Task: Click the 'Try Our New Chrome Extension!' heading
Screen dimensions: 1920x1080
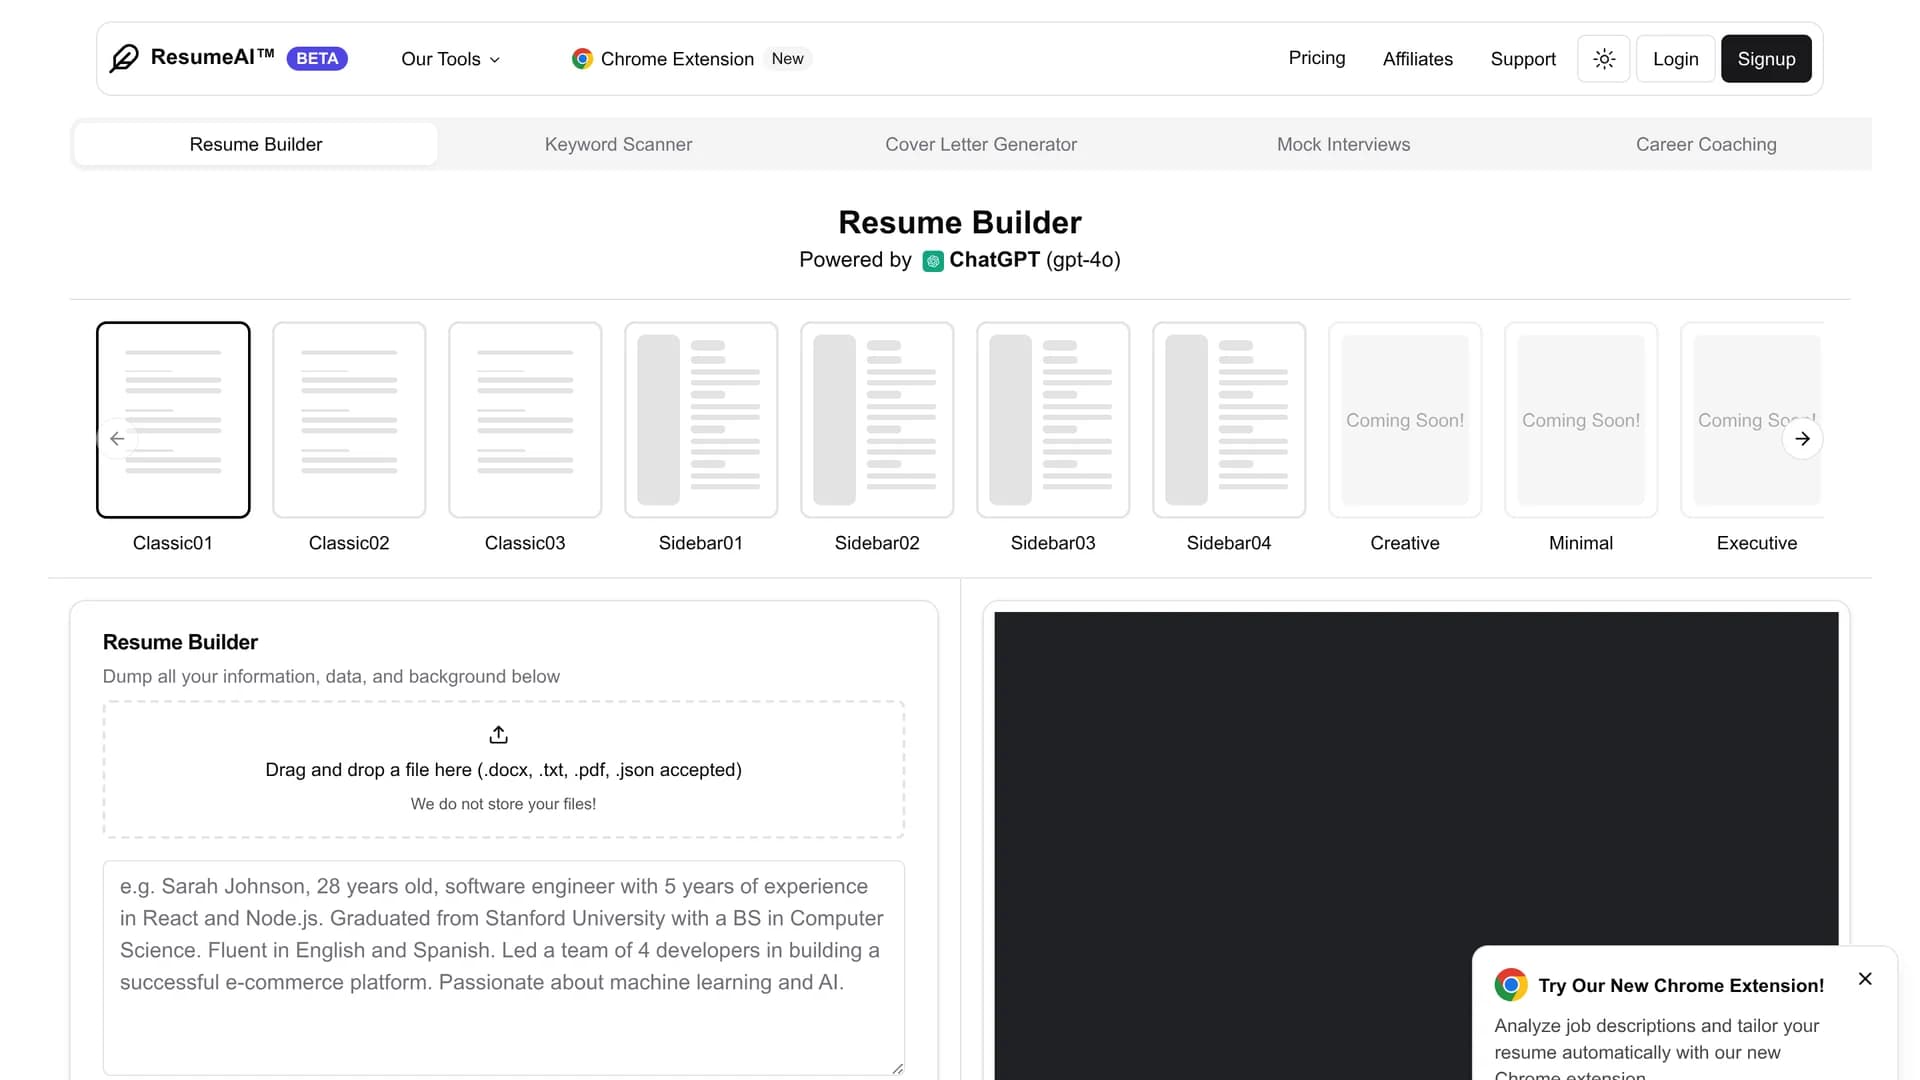Action: point(1681,985)
